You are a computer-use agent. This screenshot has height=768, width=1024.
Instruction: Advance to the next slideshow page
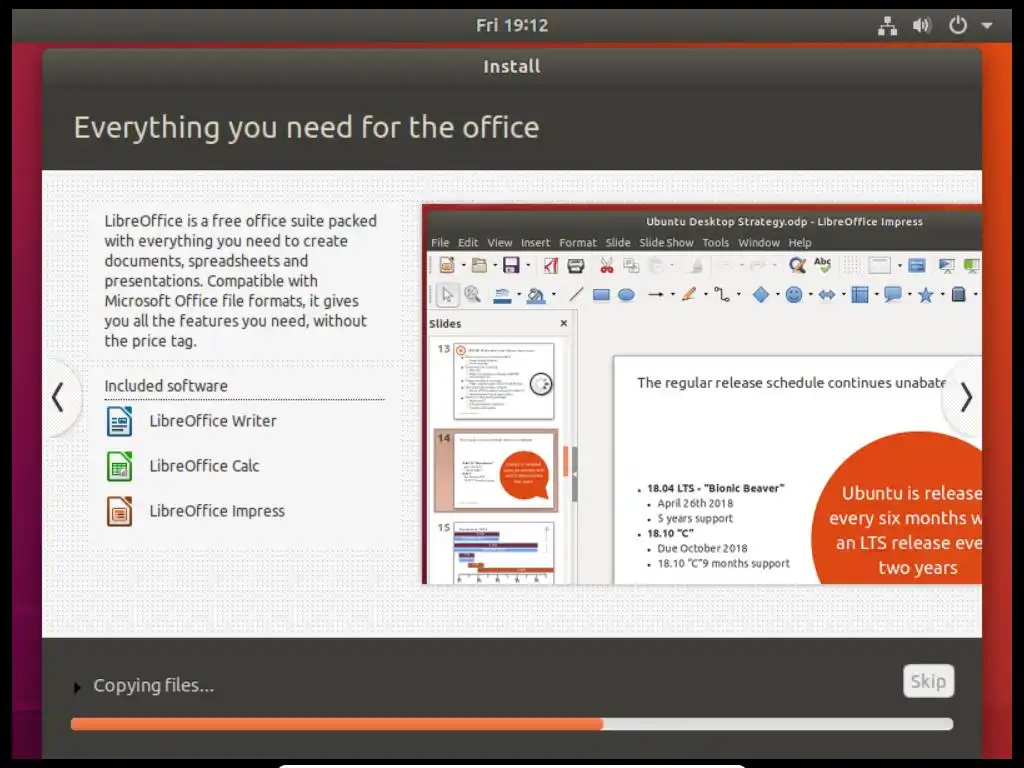tap(965, 397)
